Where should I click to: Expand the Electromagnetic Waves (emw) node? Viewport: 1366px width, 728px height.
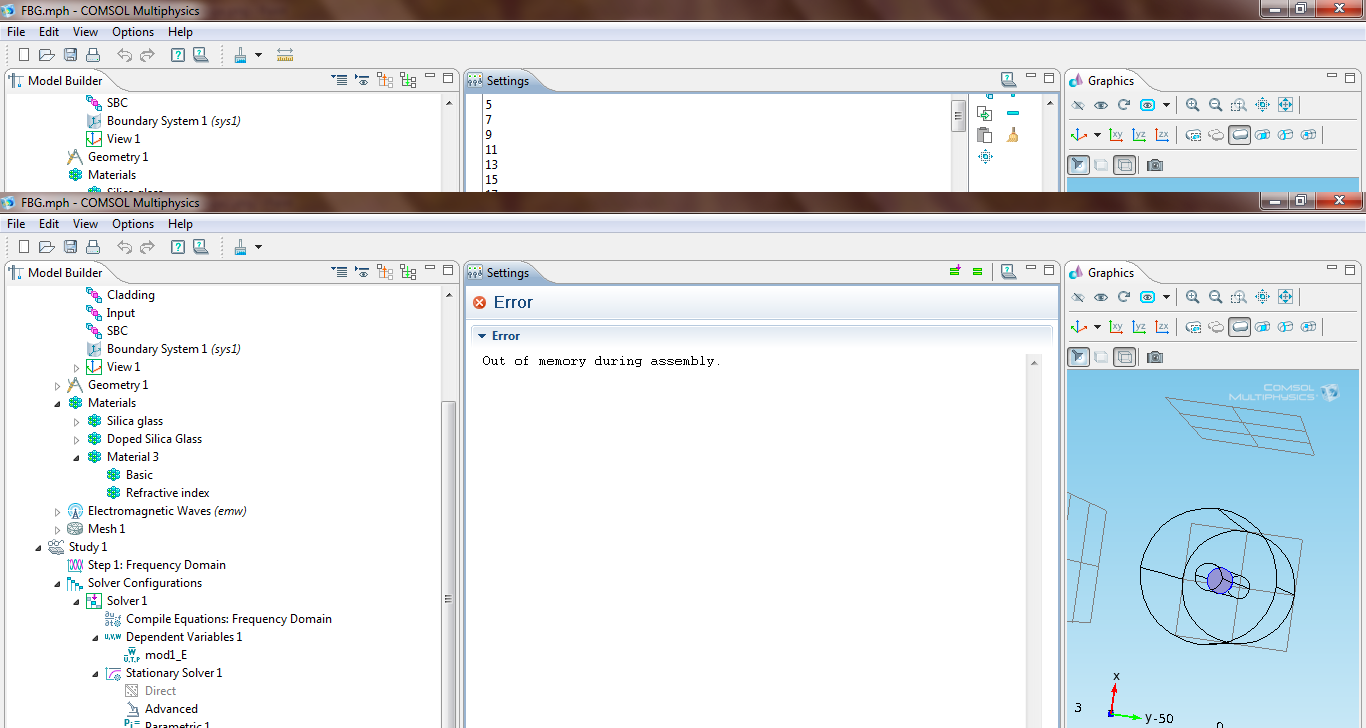(57, 511)
